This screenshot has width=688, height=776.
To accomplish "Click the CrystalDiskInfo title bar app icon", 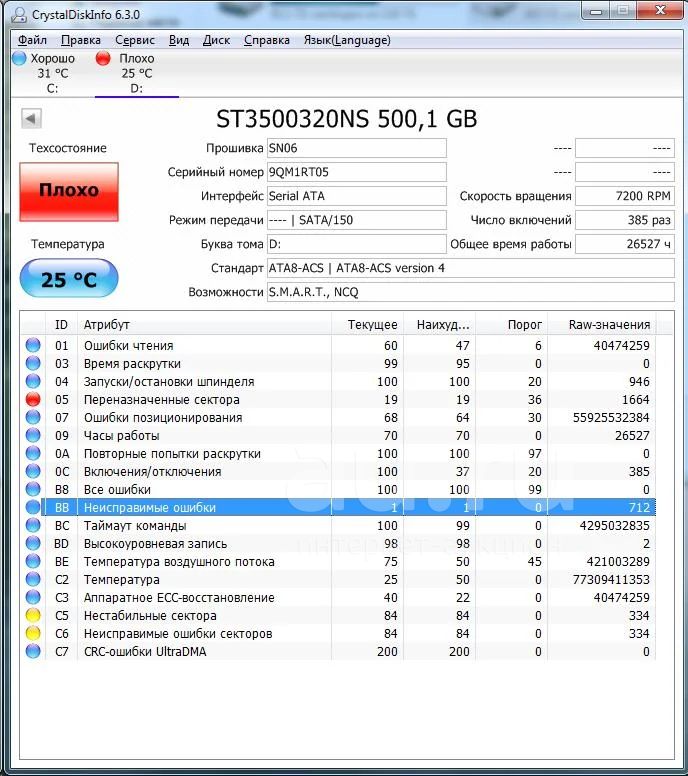I will coord(19,14).
